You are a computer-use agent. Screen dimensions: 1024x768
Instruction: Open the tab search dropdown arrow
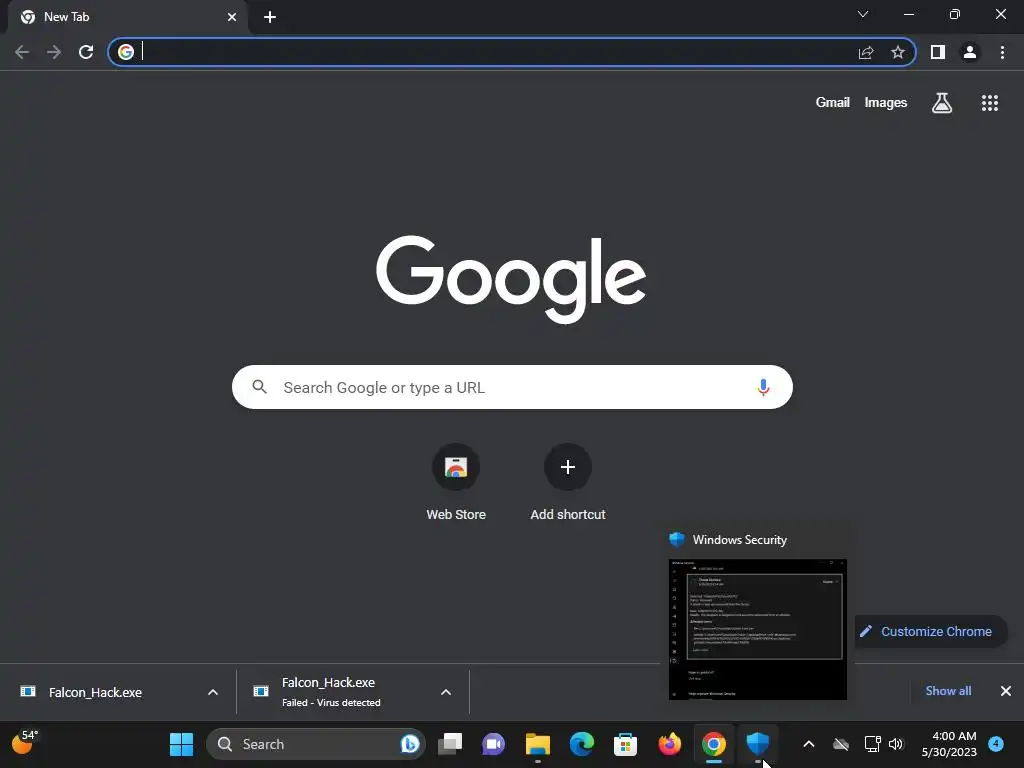863,14
